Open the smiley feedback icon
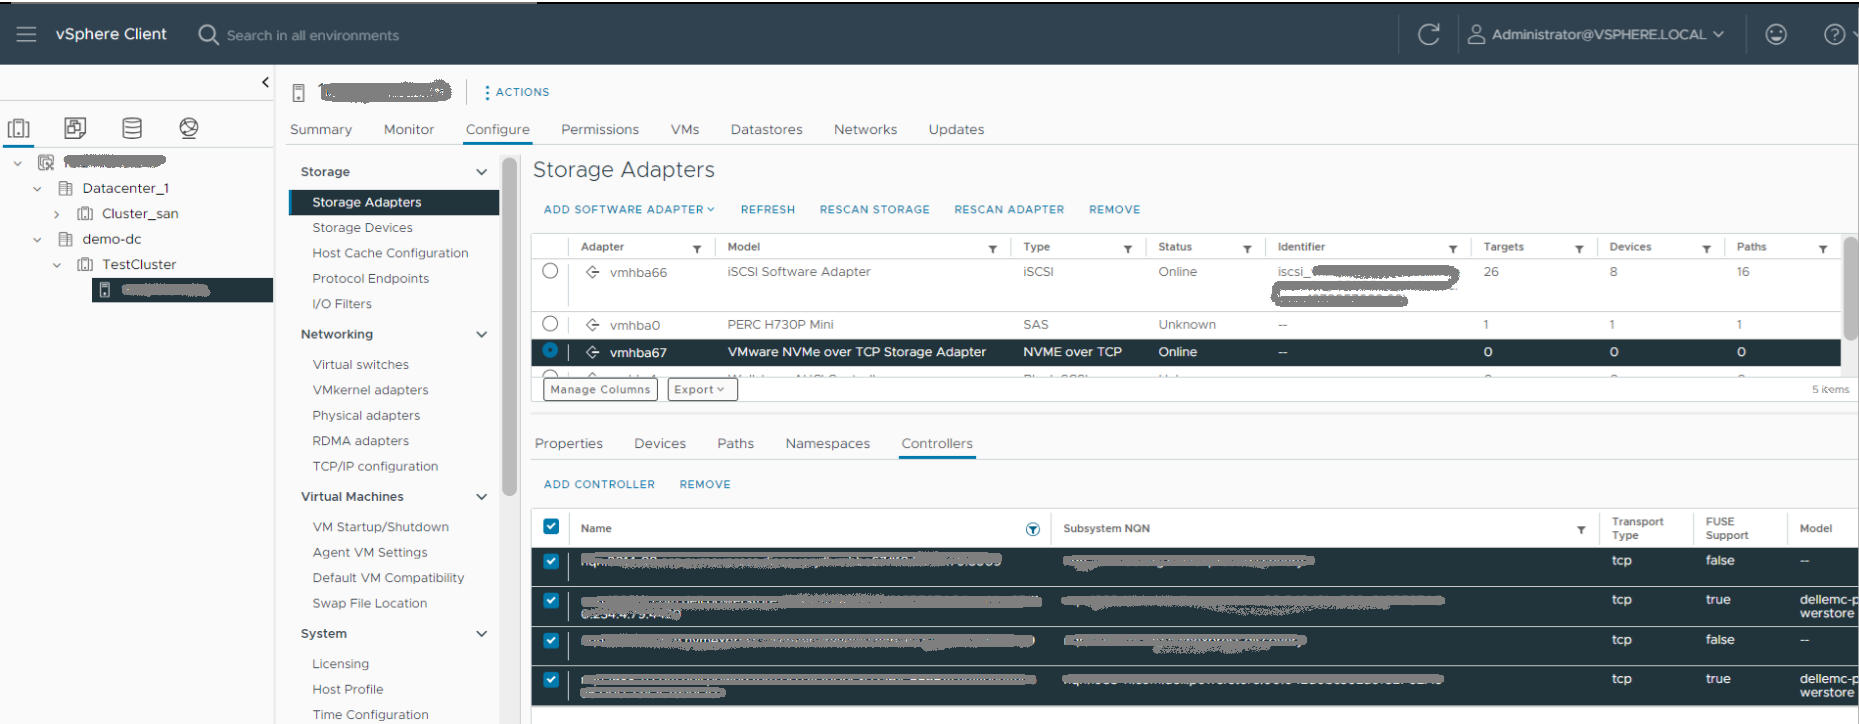Image resolution: width=1859 pixels, height=724 pixels. (1775, 34)
